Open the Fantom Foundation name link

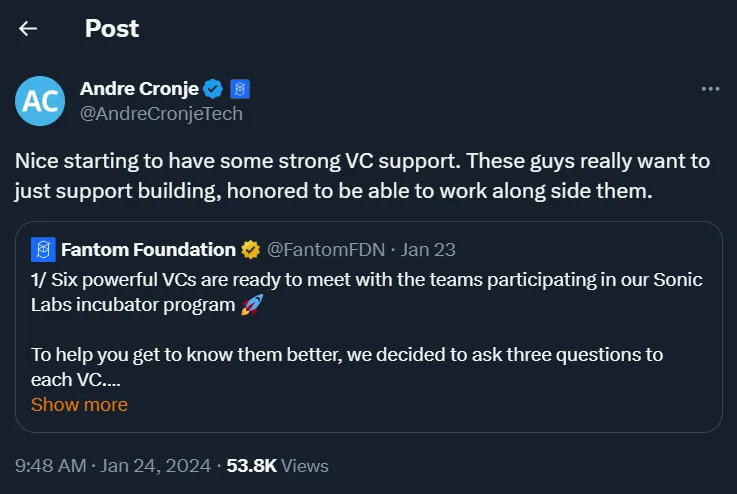pyautogui.click(x=149, y=250)
